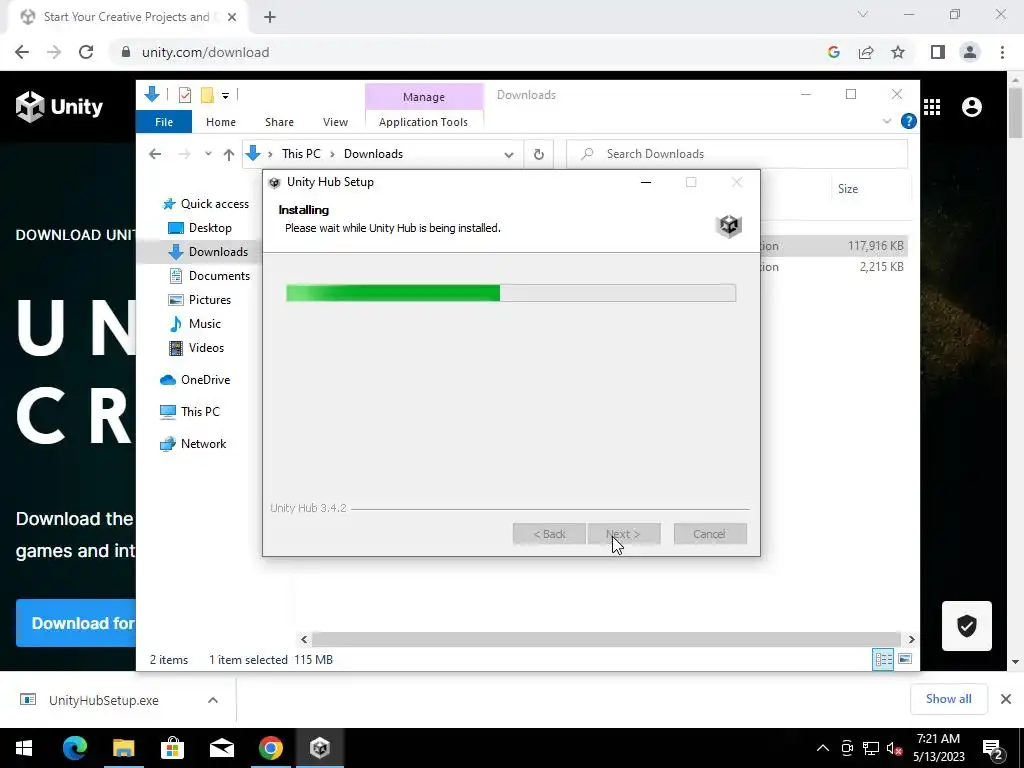Click Cancel in Unity Hub Setup

click(710, 534)
